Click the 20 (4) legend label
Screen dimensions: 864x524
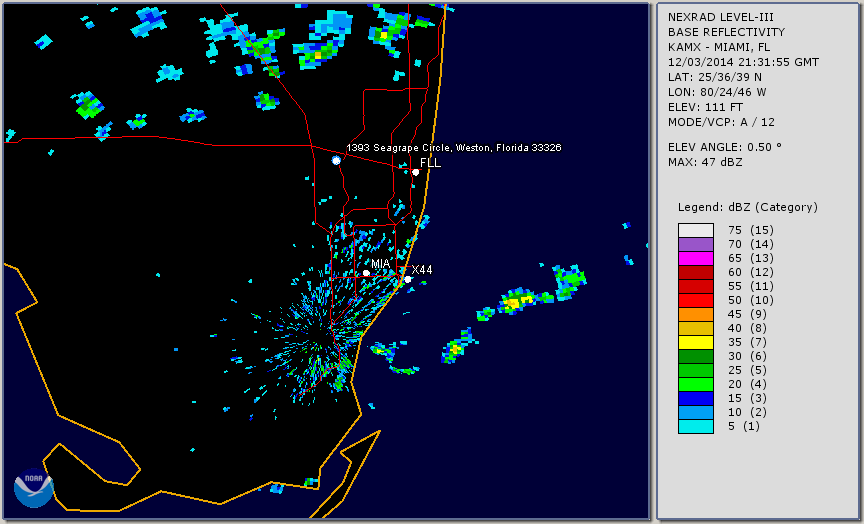(747, 385)
